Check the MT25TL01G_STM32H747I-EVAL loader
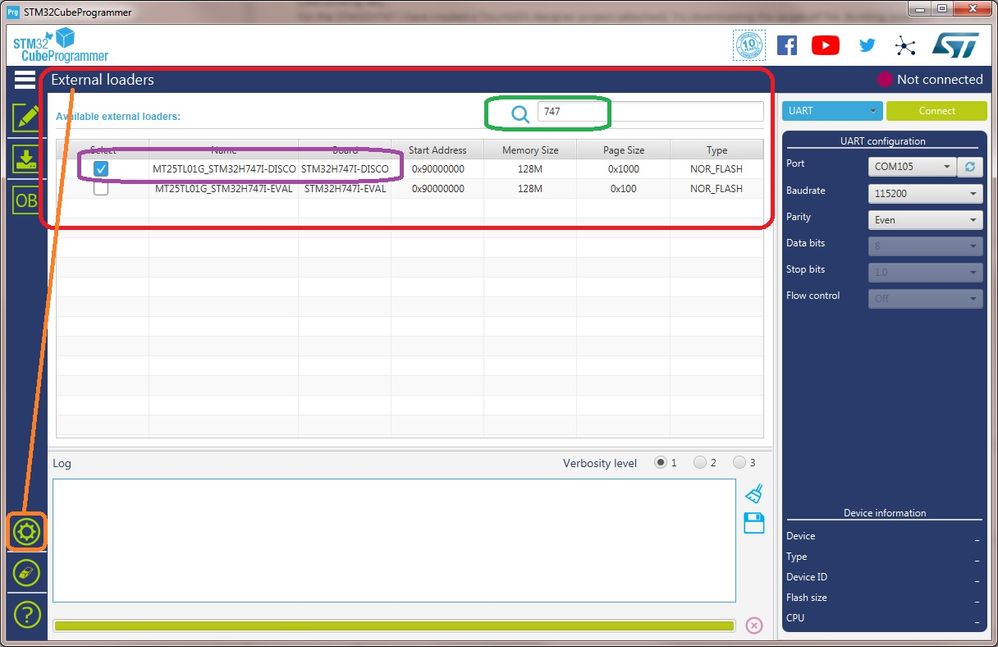The height and width of the screenshot is (647, 998). click(x=101, y=188)
